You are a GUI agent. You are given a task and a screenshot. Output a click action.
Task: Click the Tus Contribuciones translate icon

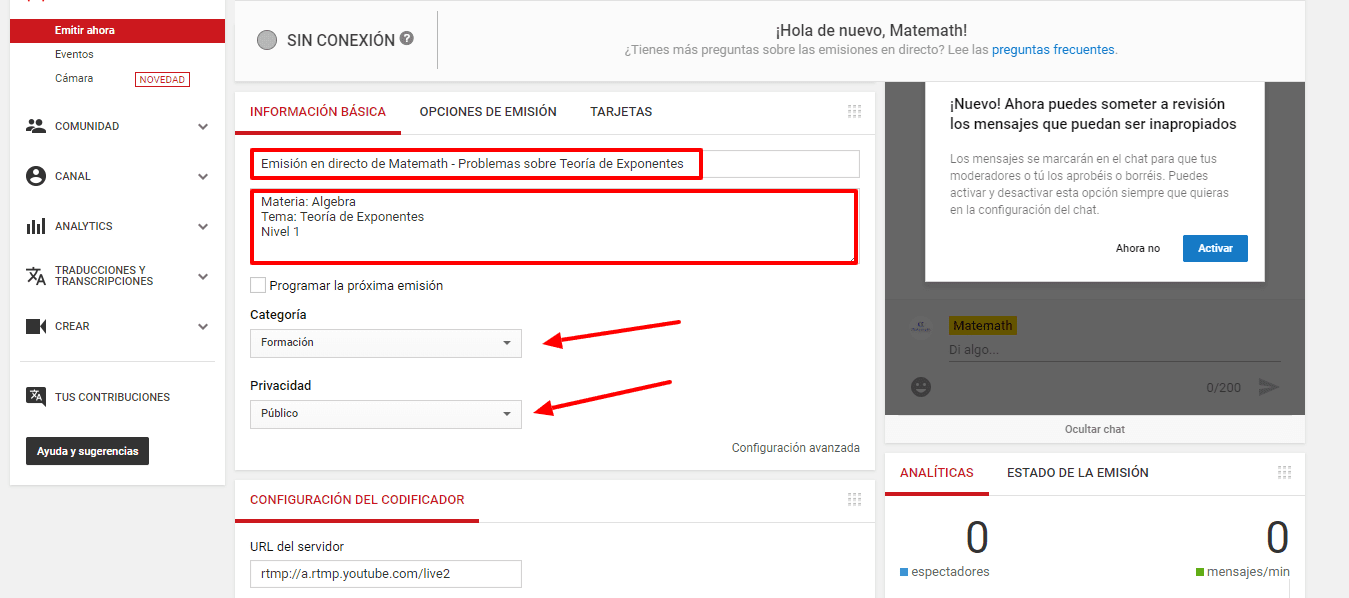tap(36, 397)
